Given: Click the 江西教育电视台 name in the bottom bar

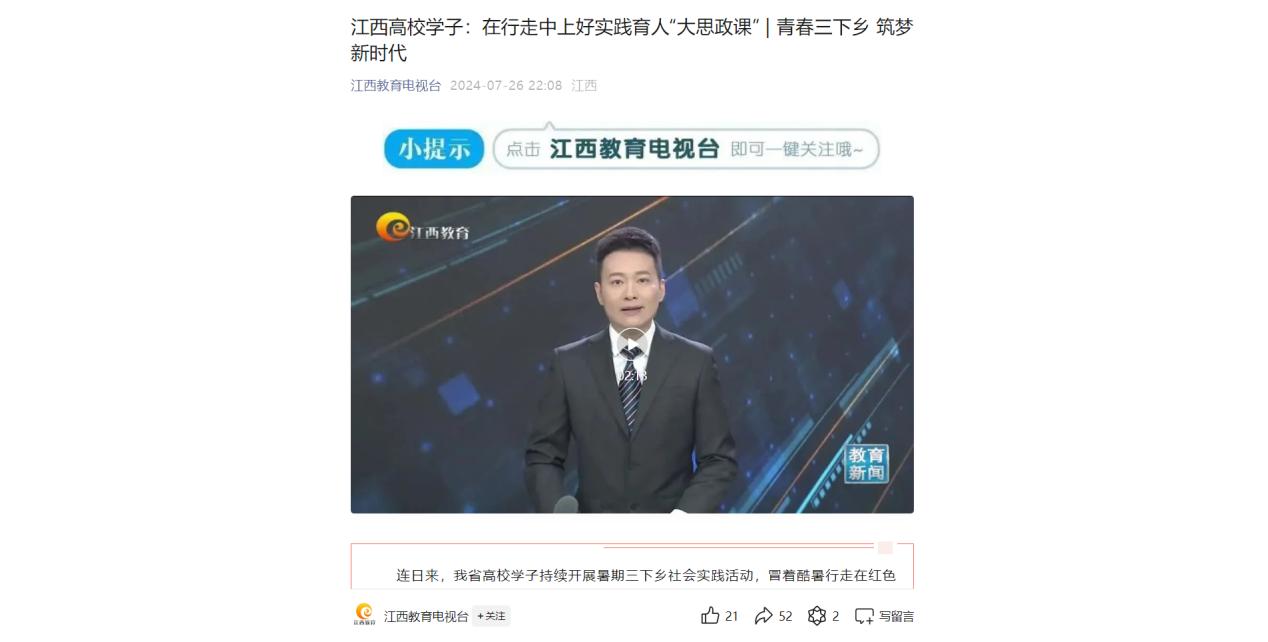Looking at the screenshot, I should (426, 616).
